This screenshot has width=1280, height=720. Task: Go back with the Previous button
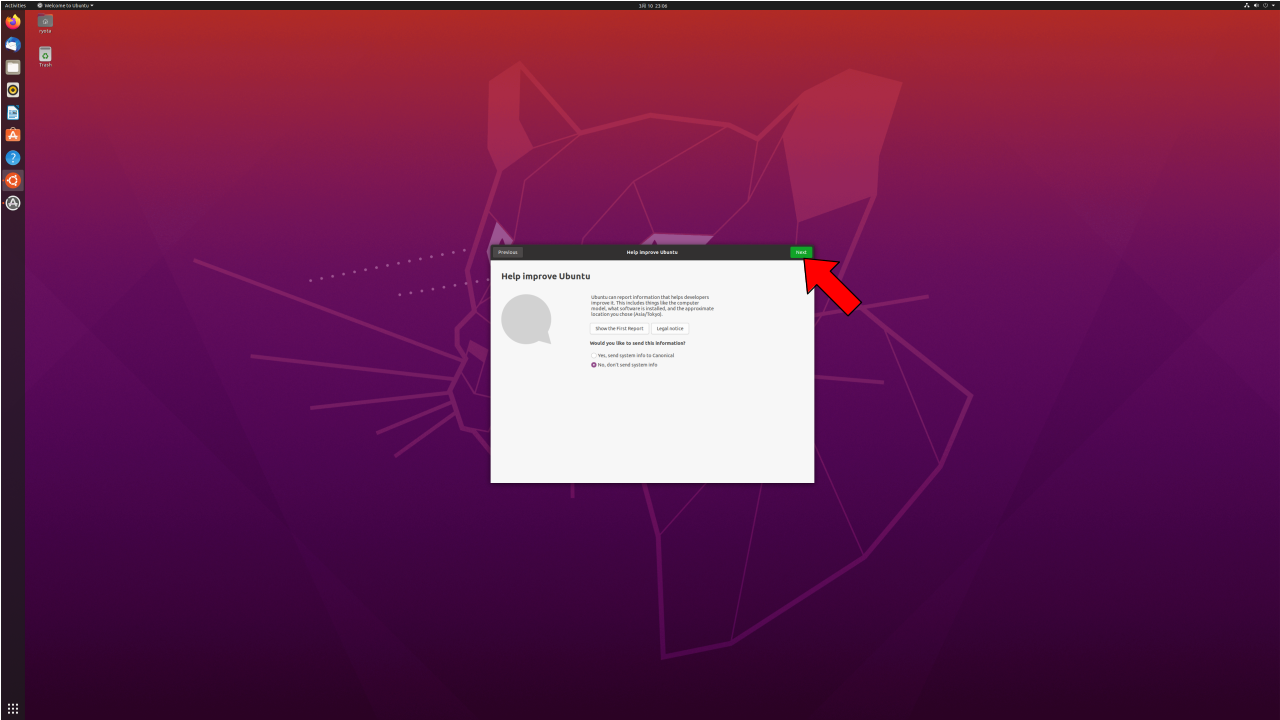(x=508, y=252)
